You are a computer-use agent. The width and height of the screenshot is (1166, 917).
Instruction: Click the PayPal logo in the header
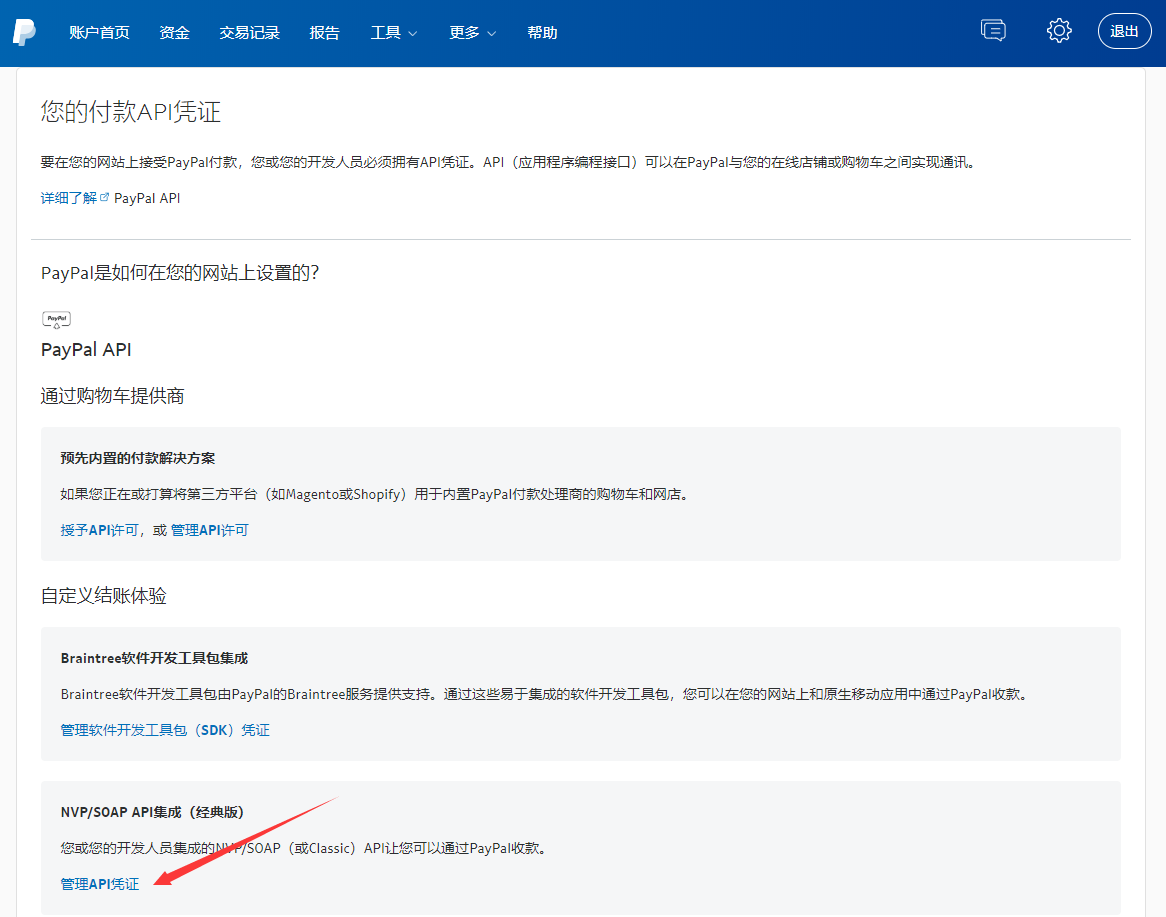click(24, 32)
